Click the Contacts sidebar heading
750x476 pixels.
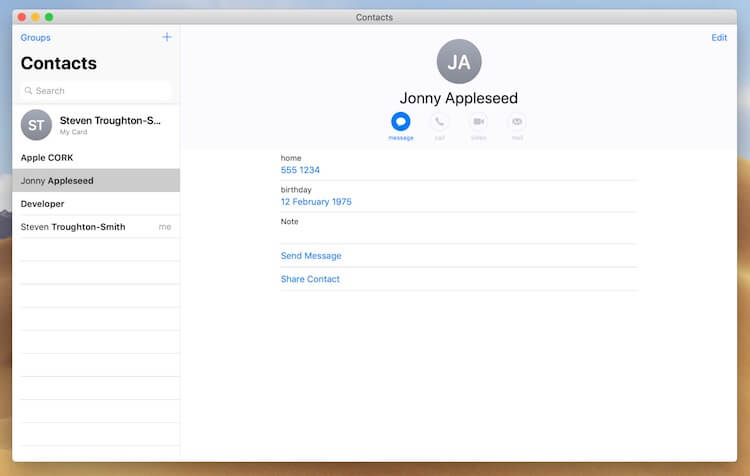(x=59, y=63)
